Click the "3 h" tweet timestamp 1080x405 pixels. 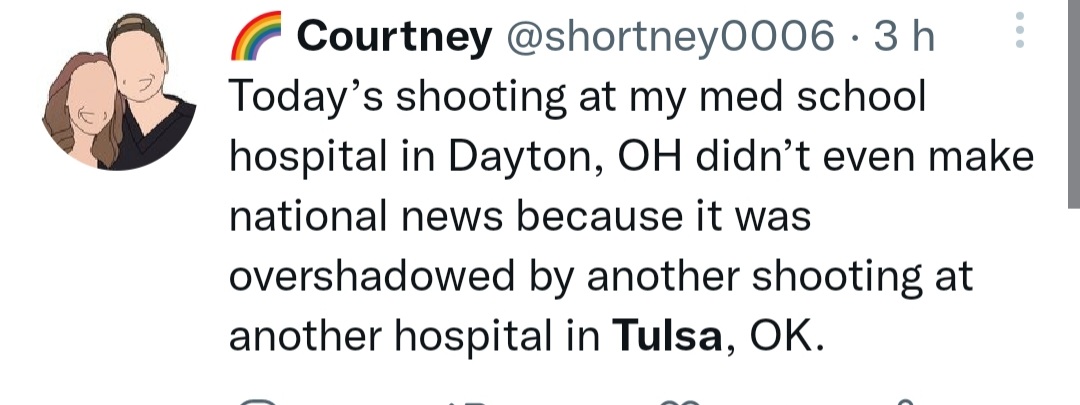click(x=903, y=38)
